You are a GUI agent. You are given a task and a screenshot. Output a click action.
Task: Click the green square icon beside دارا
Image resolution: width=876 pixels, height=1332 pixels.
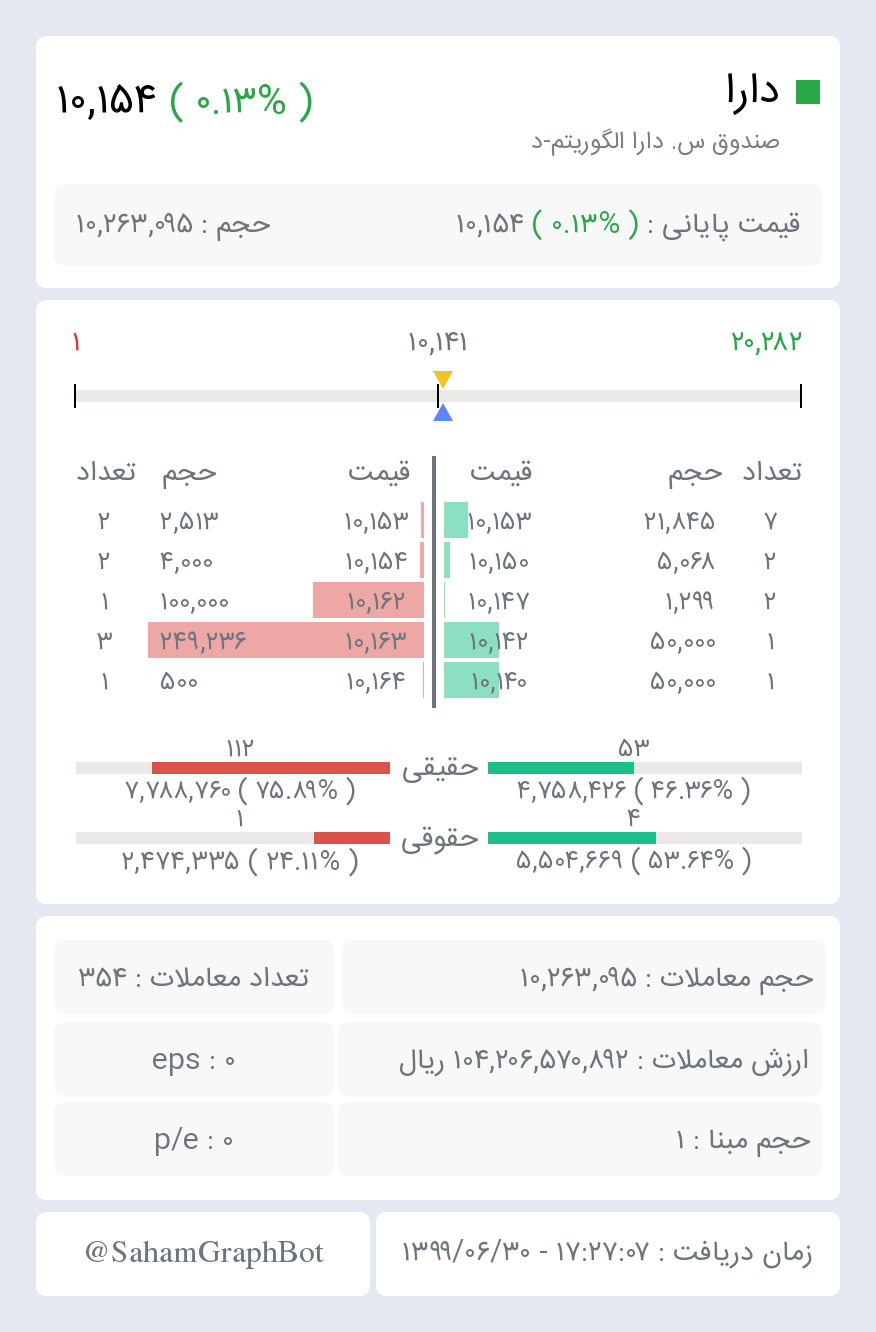pyautogui.click(x=807, y=92)
